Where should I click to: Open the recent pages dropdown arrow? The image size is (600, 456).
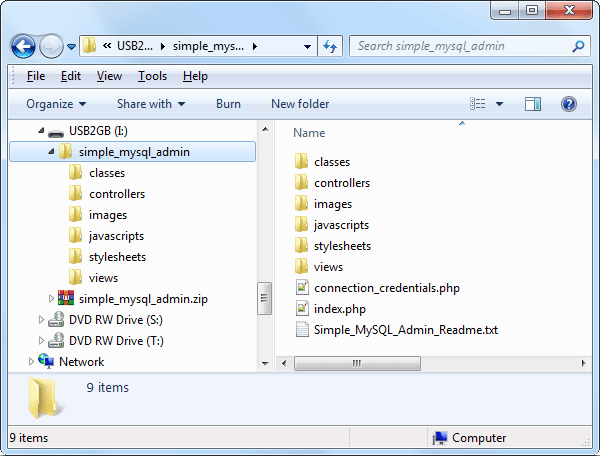click(72, 47)
